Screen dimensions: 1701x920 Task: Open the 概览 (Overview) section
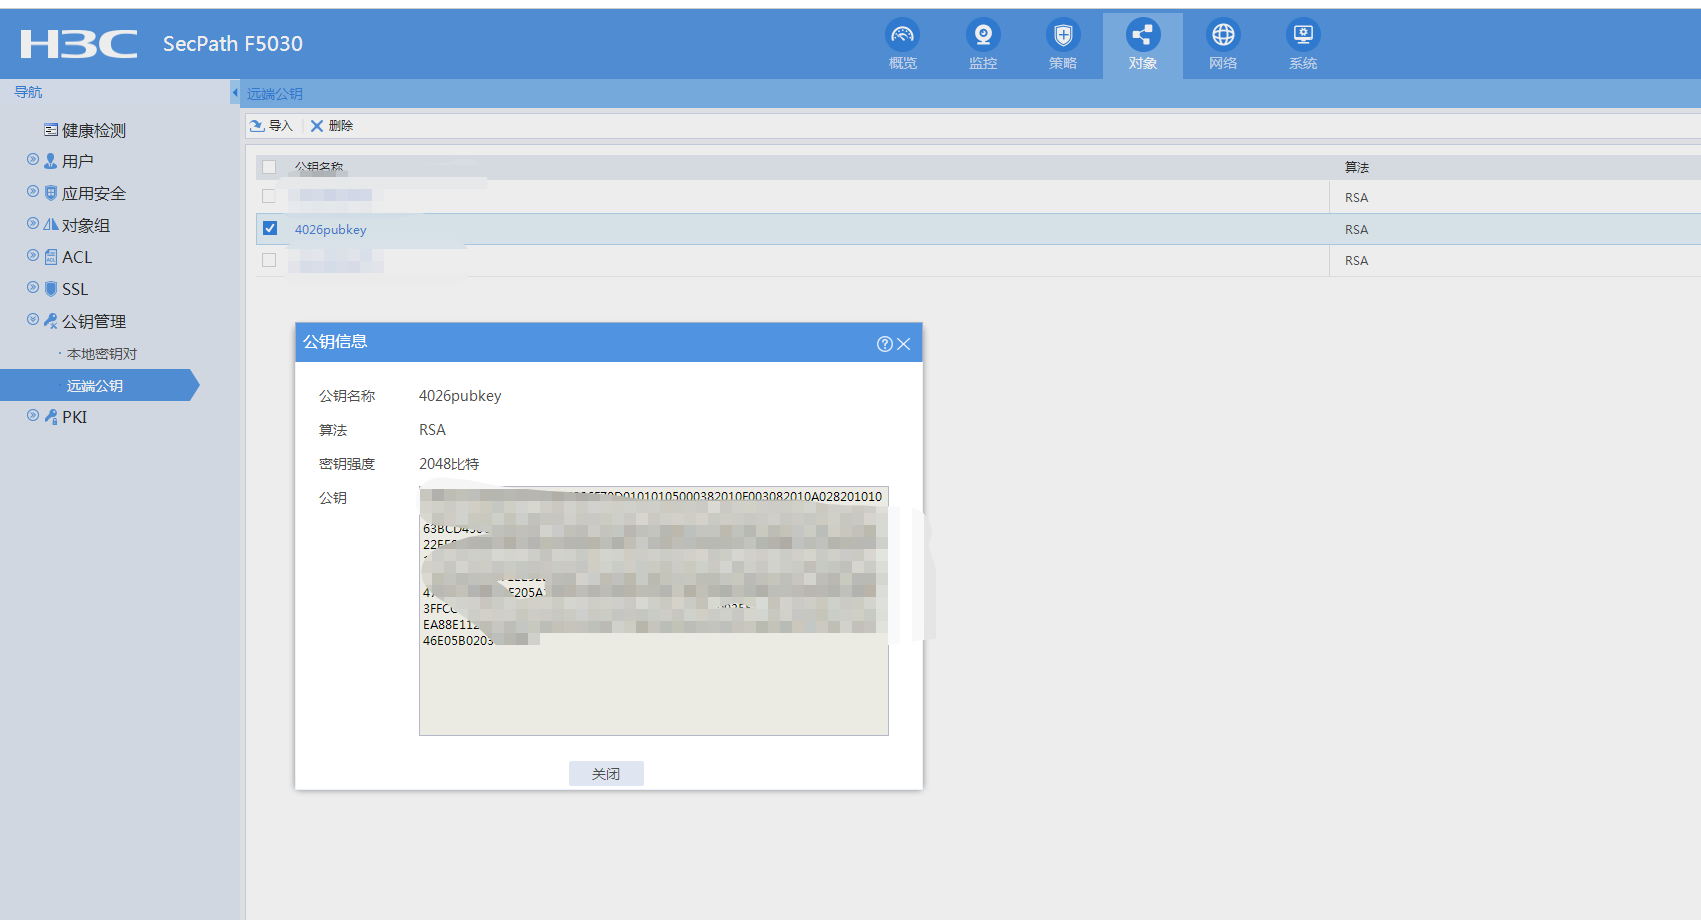coord(902,44)
